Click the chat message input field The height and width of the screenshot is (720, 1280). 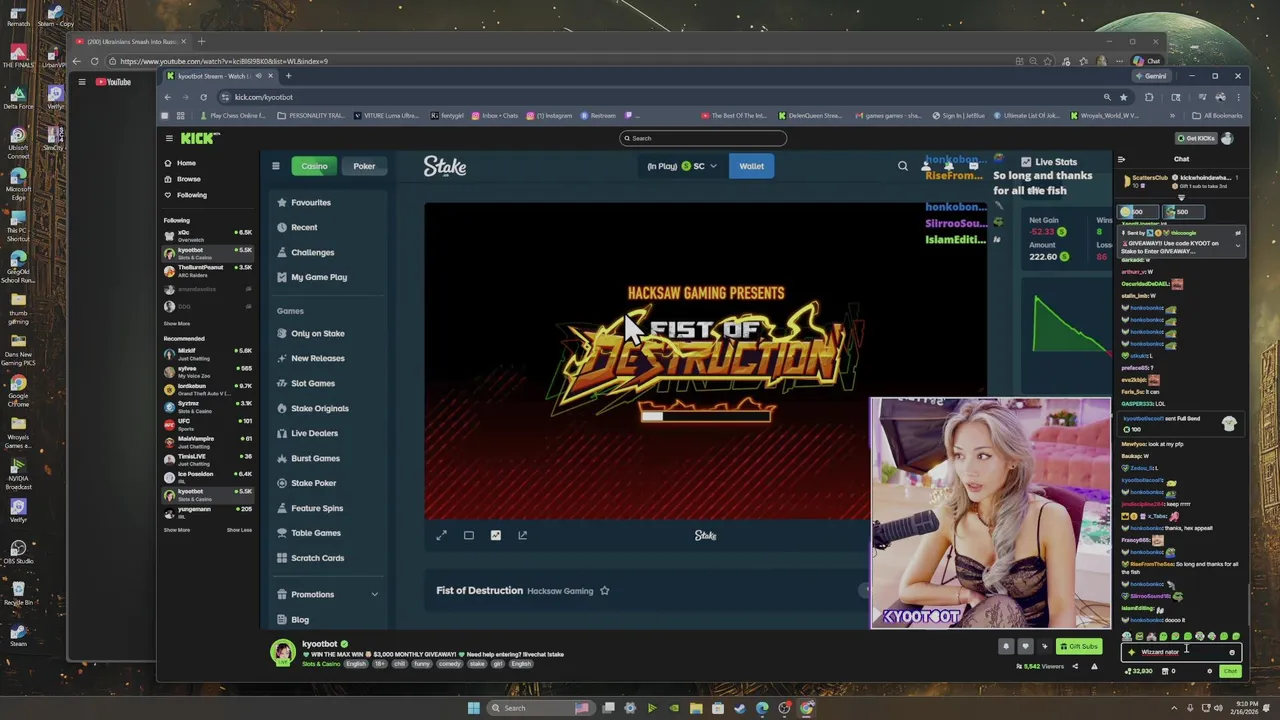pos(1180,652)
